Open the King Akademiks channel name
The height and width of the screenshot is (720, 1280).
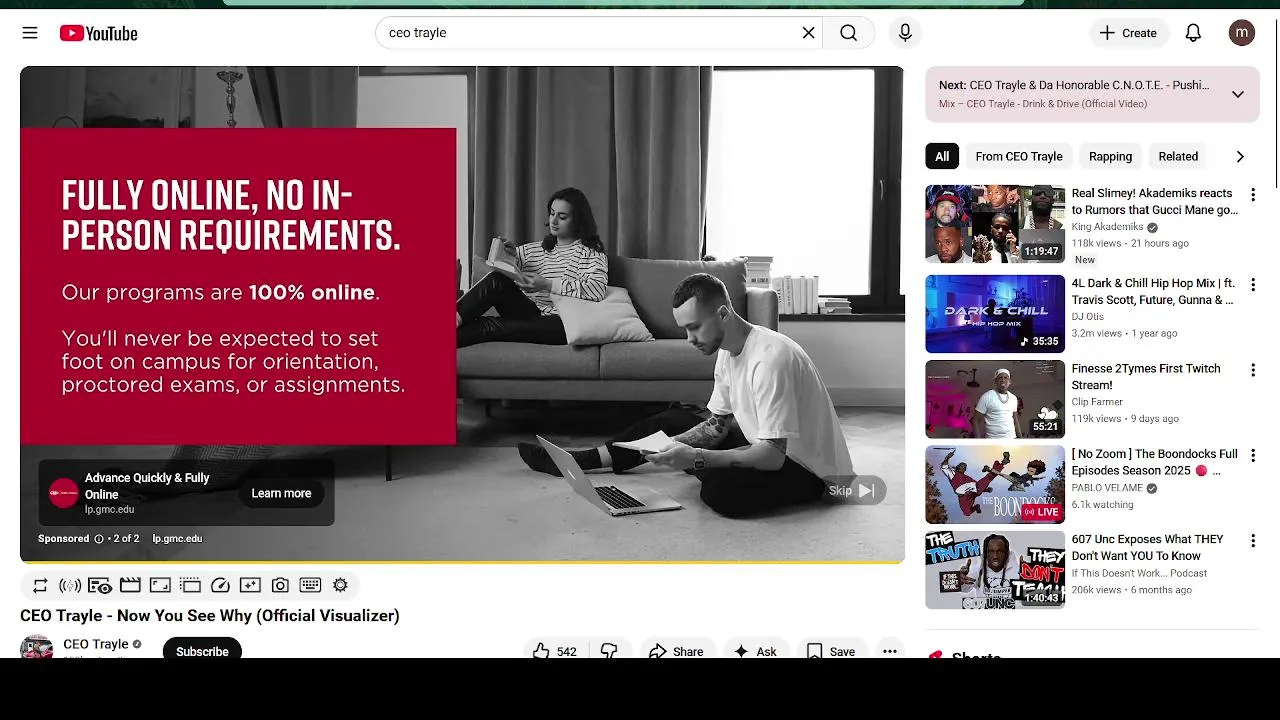pos(1107,227)
